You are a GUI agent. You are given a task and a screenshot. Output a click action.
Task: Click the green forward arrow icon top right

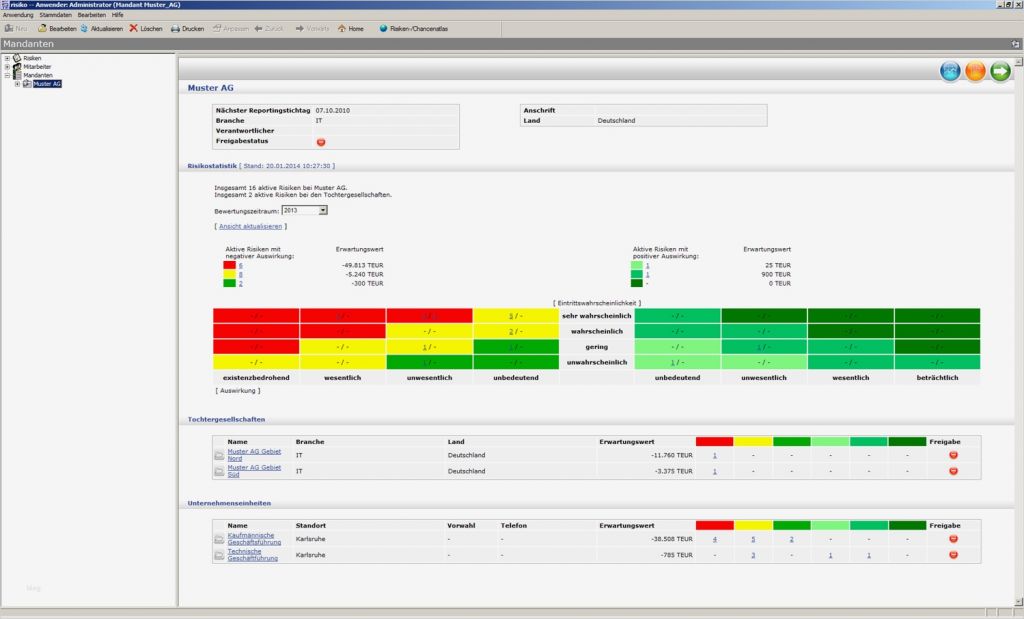tap(998, 70)
